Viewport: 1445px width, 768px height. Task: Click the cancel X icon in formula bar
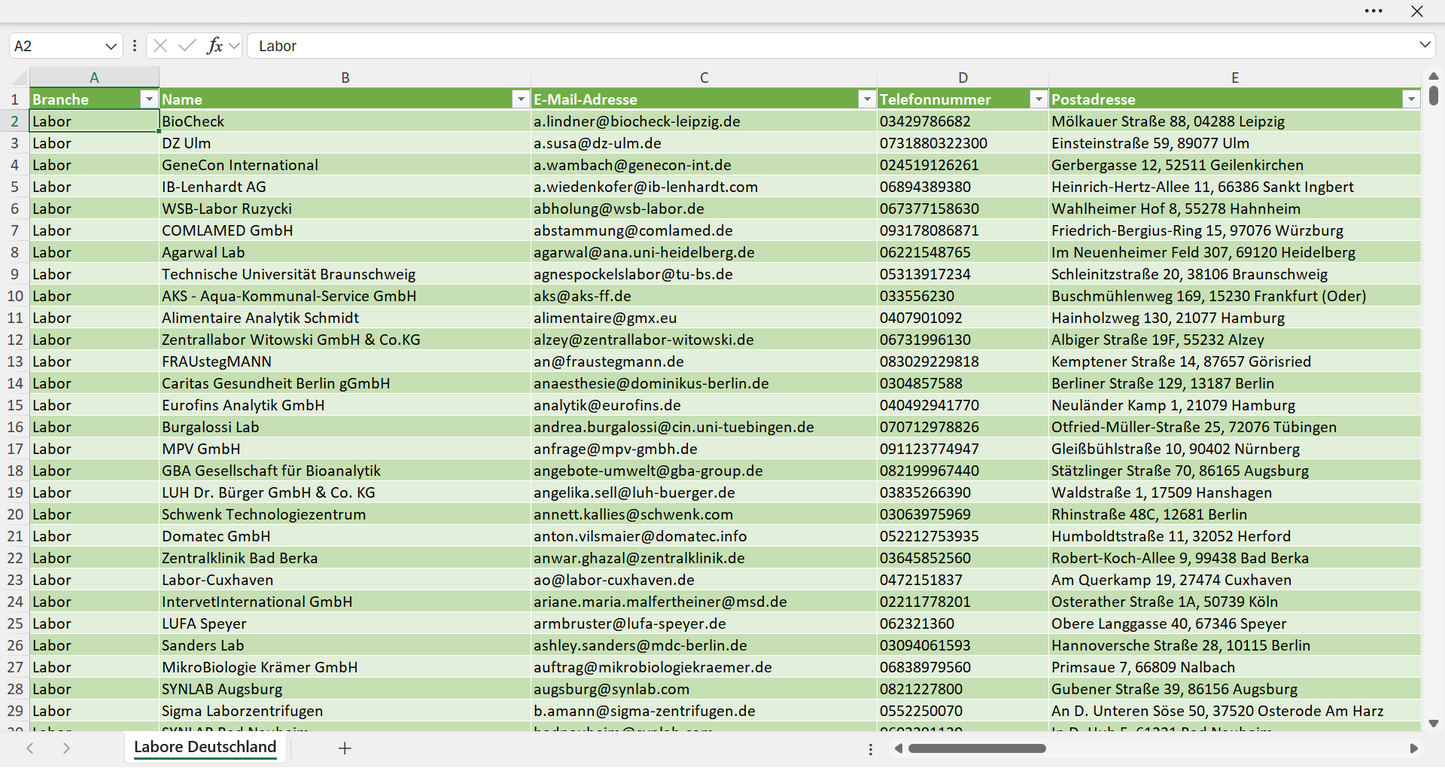160,46
